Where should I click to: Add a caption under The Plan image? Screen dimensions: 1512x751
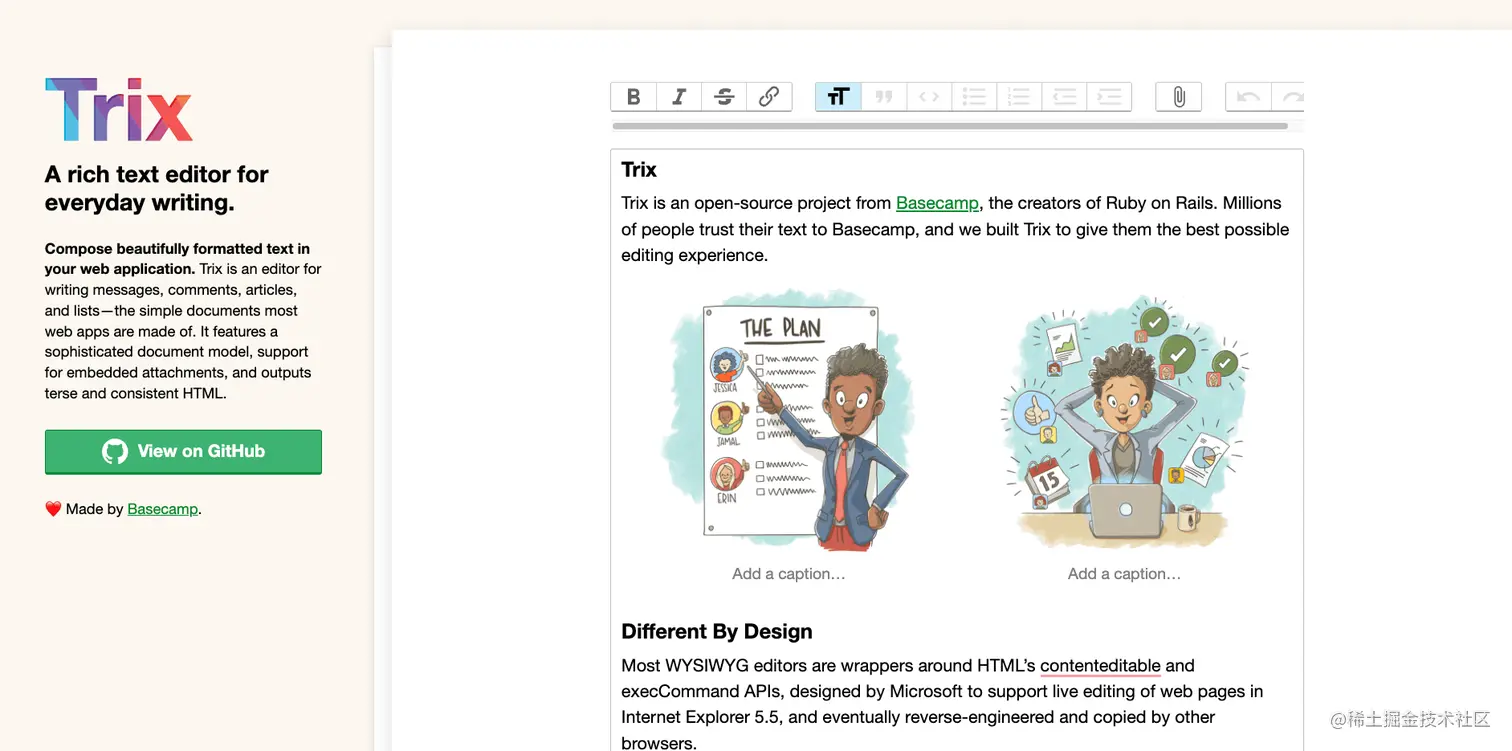788,574
